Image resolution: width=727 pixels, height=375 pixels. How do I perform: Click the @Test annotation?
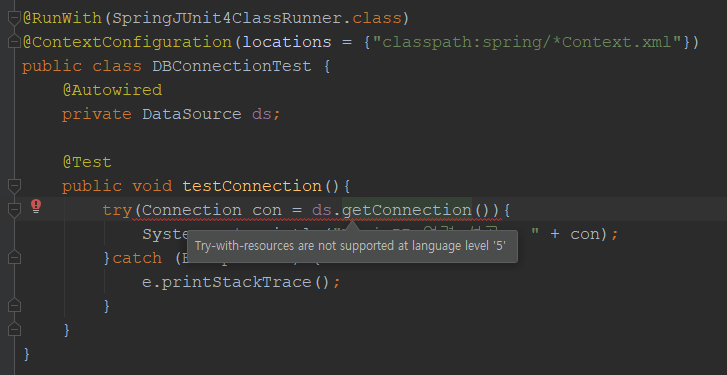(87, 162)
